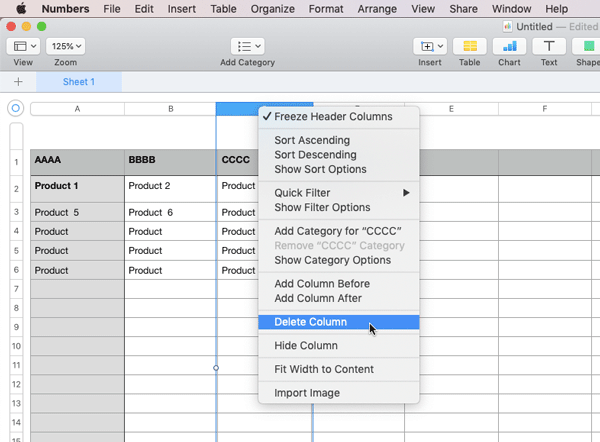
Task: Click the Text box toolbar icon
Action: (x=548, y=46)
